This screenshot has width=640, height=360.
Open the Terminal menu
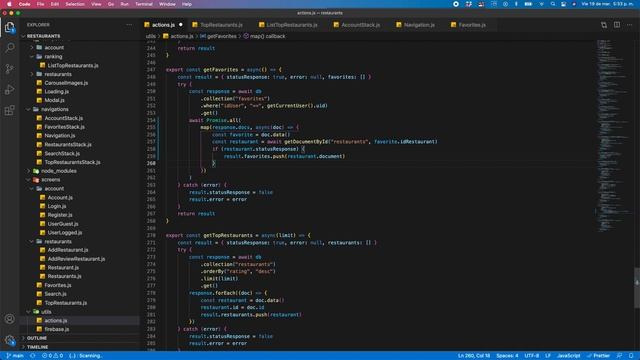[x=144, y=4]
